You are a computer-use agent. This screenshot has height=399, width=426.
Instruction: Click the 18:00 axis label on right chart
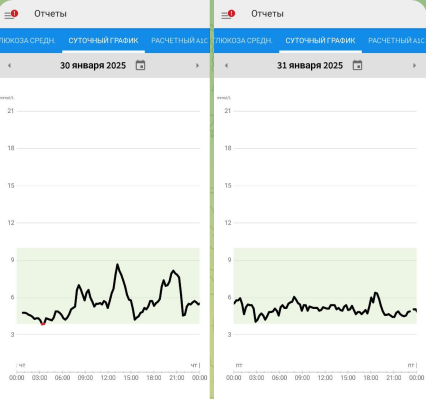point(371,378)
